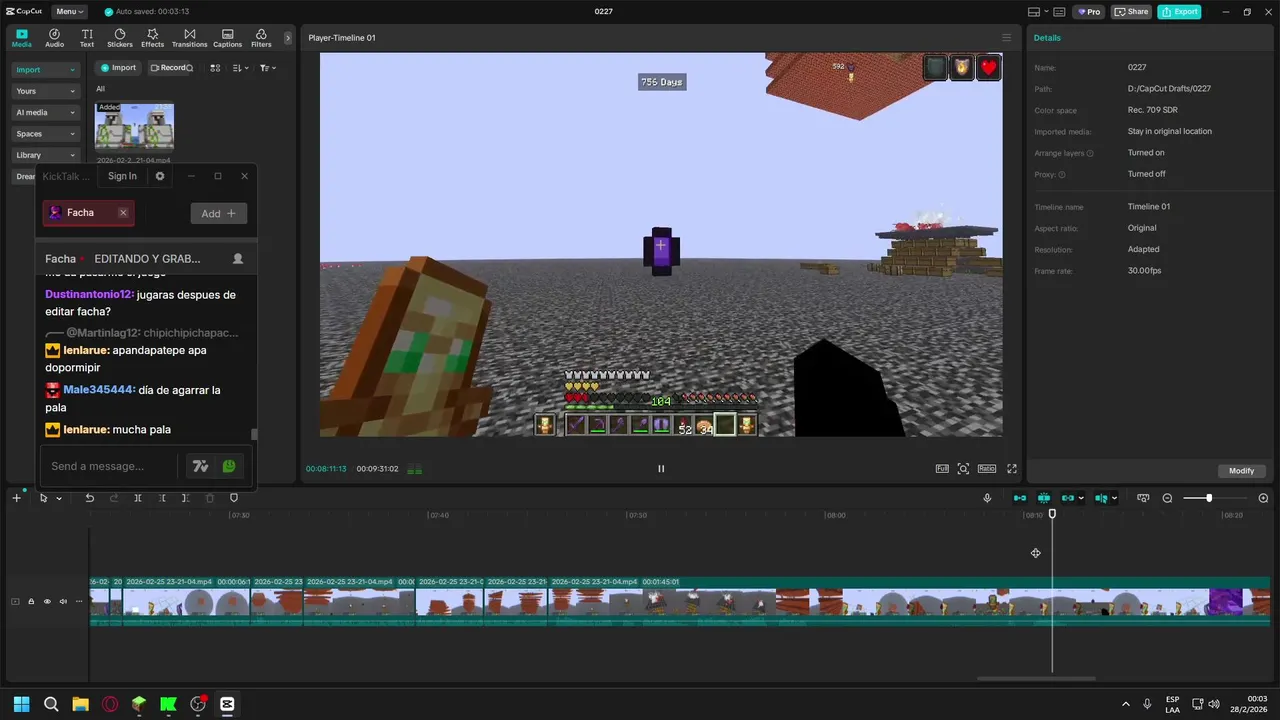Toggle preview axis on timeline
Screen dimensions: 1280x720
point(1101,498)
